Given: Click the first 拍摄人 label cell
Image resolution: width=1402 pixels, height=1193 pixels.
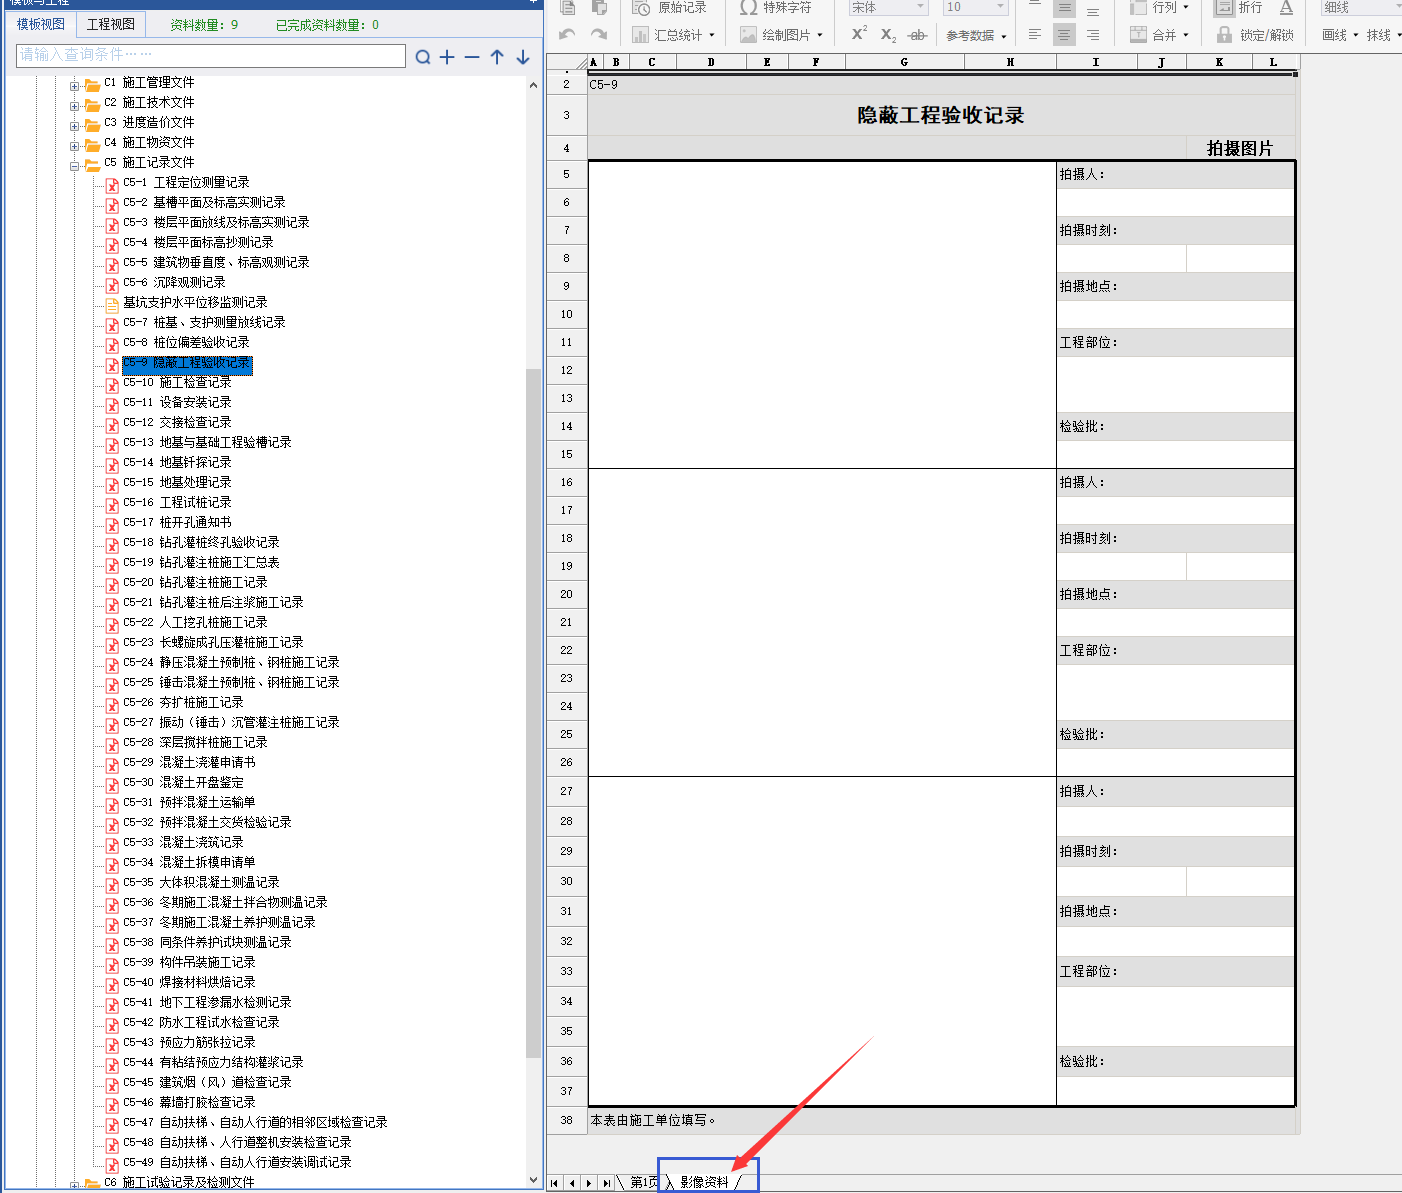Looking at the screenshot, I should [1175, 174].
